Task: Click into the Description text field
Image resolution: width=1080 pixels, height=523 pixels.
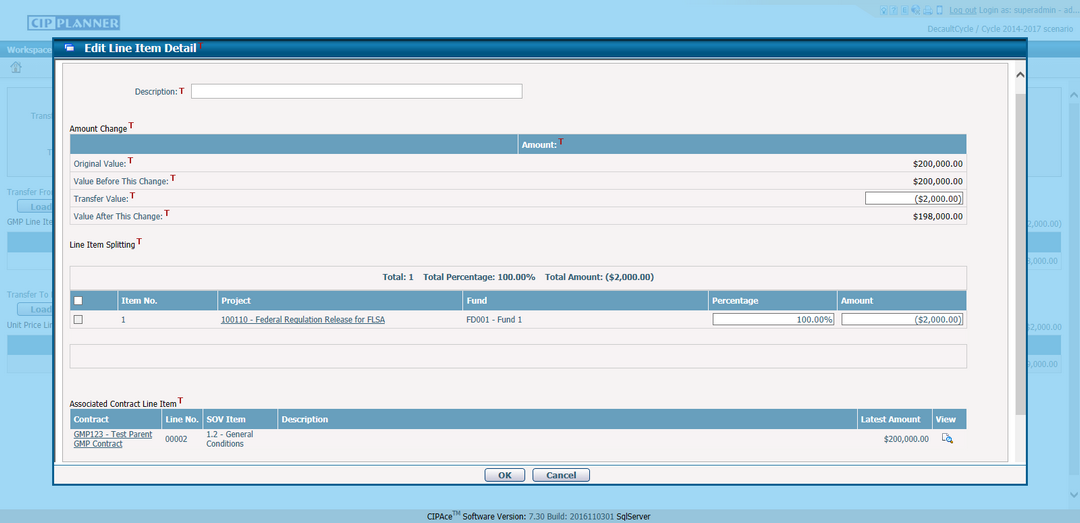Action: pos(356,92)
